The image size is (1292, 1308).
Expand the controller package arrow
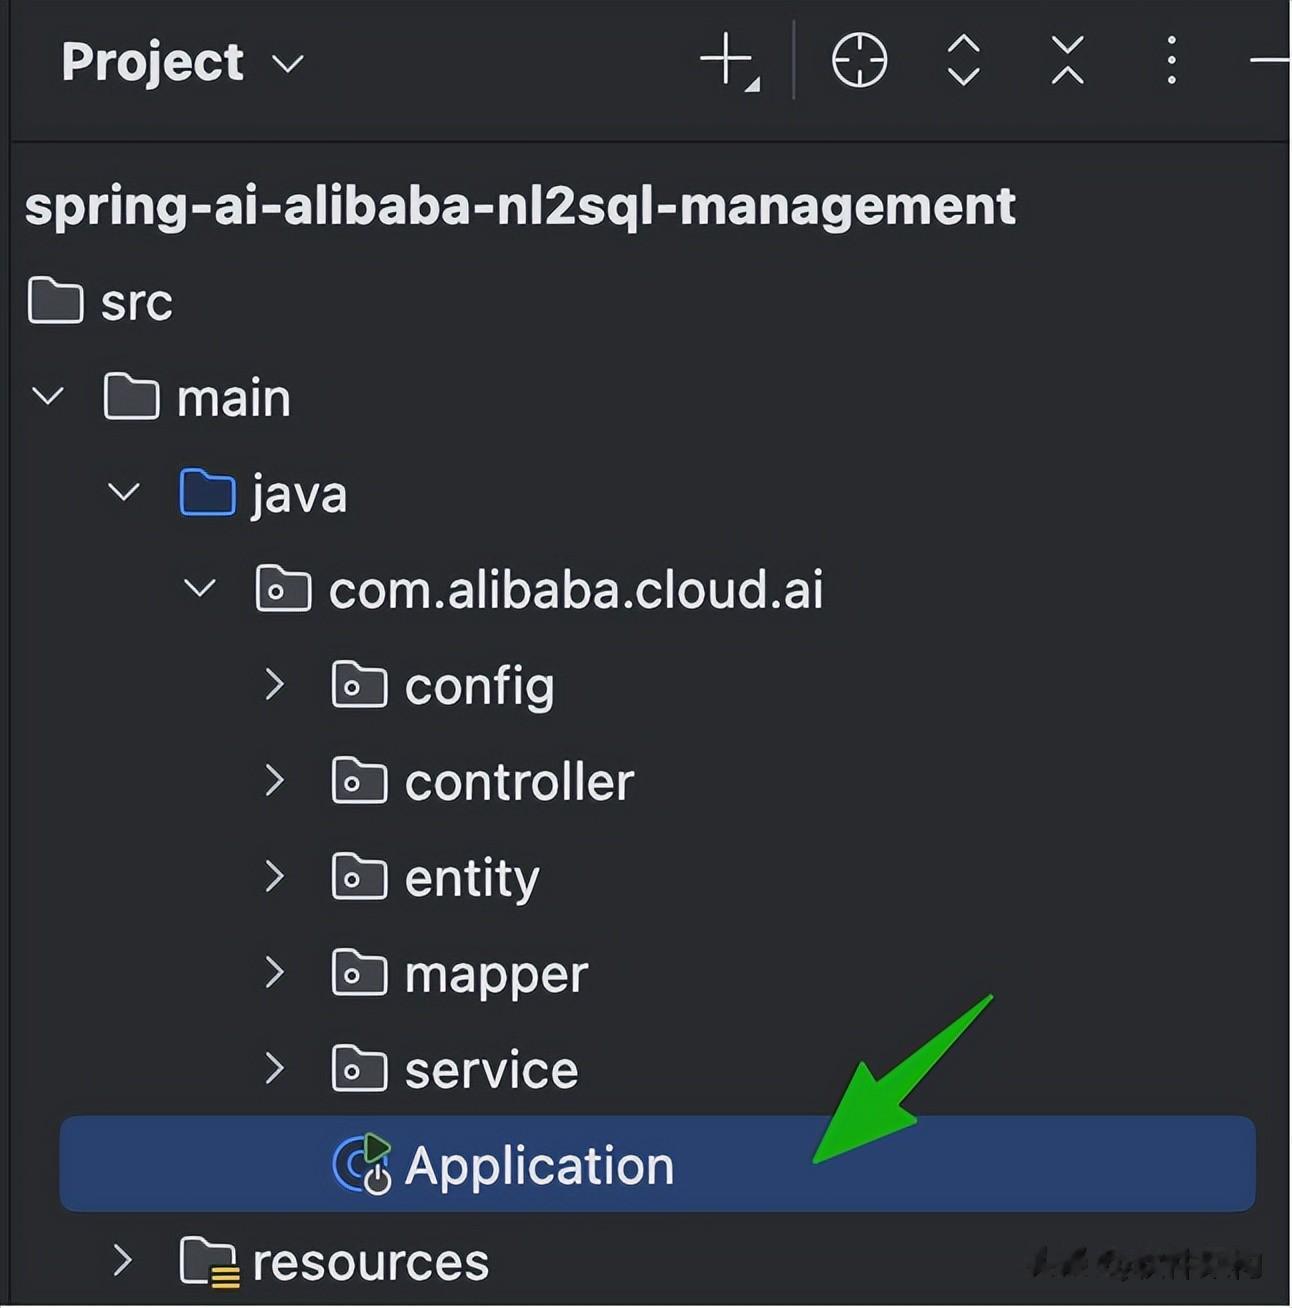[x=275, y=781]
